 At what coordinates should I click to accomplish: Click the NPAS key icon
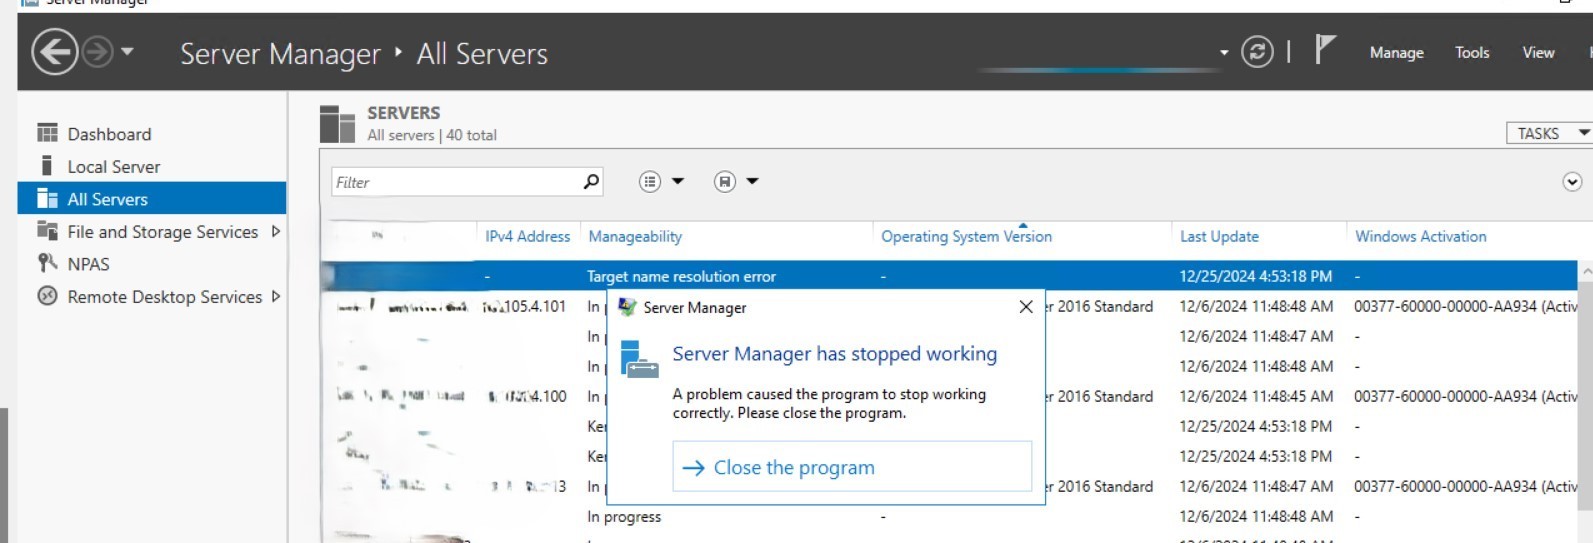click(x=47, y=263)
